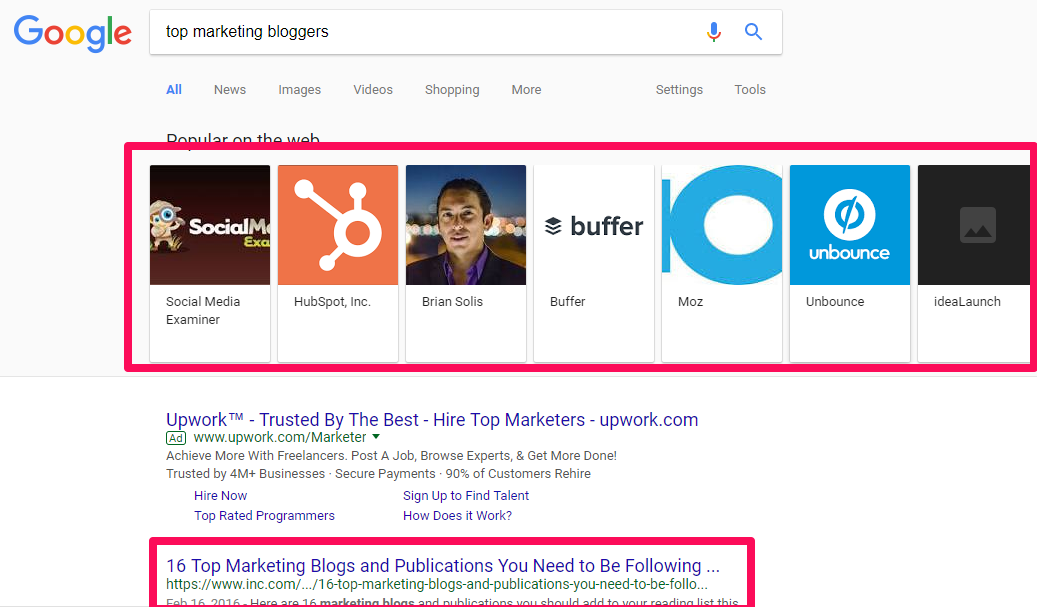Click the blue search magnifier icon
This screenshot has width=1037, height=607.
coord(753,32)
